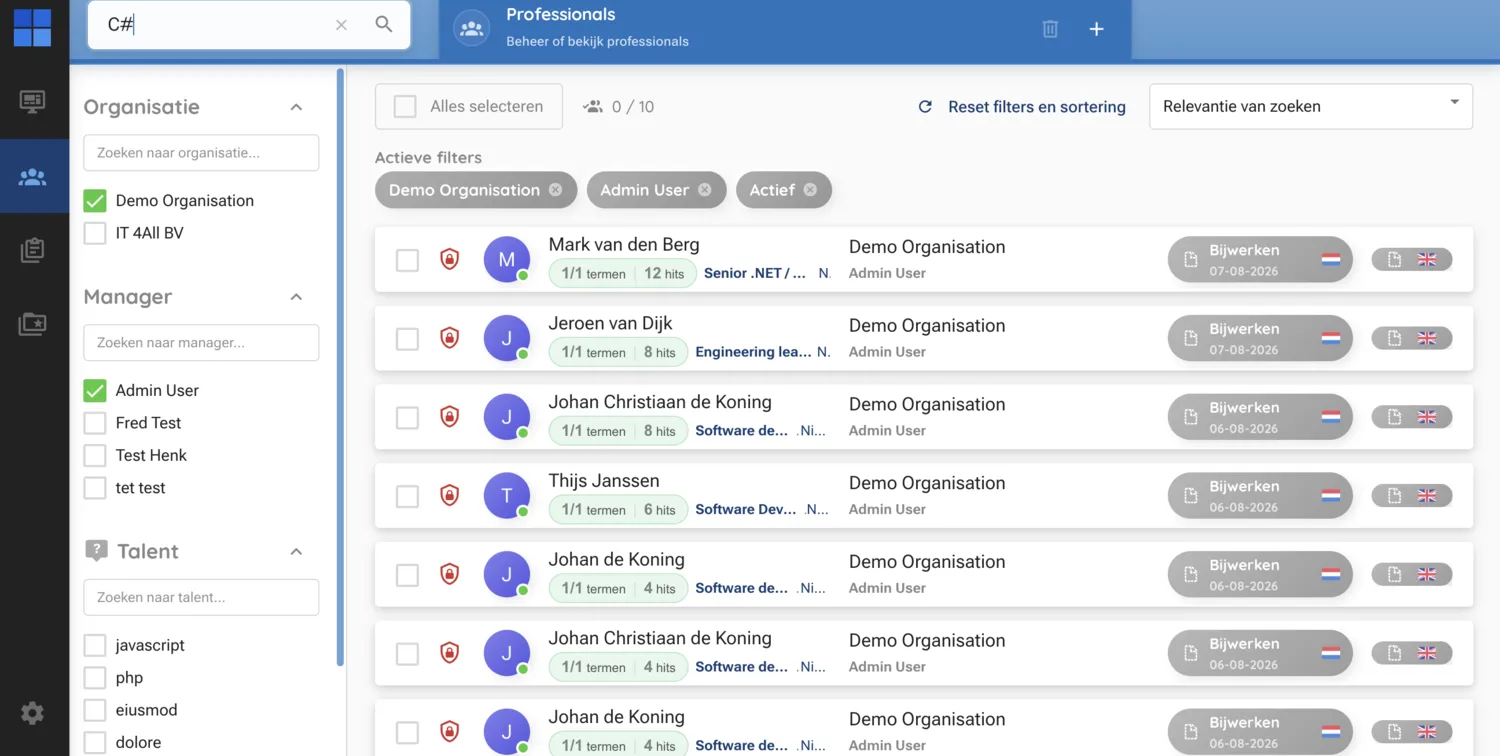
Task: Click Engineering lea... job title link
Action: coord(753,352)
